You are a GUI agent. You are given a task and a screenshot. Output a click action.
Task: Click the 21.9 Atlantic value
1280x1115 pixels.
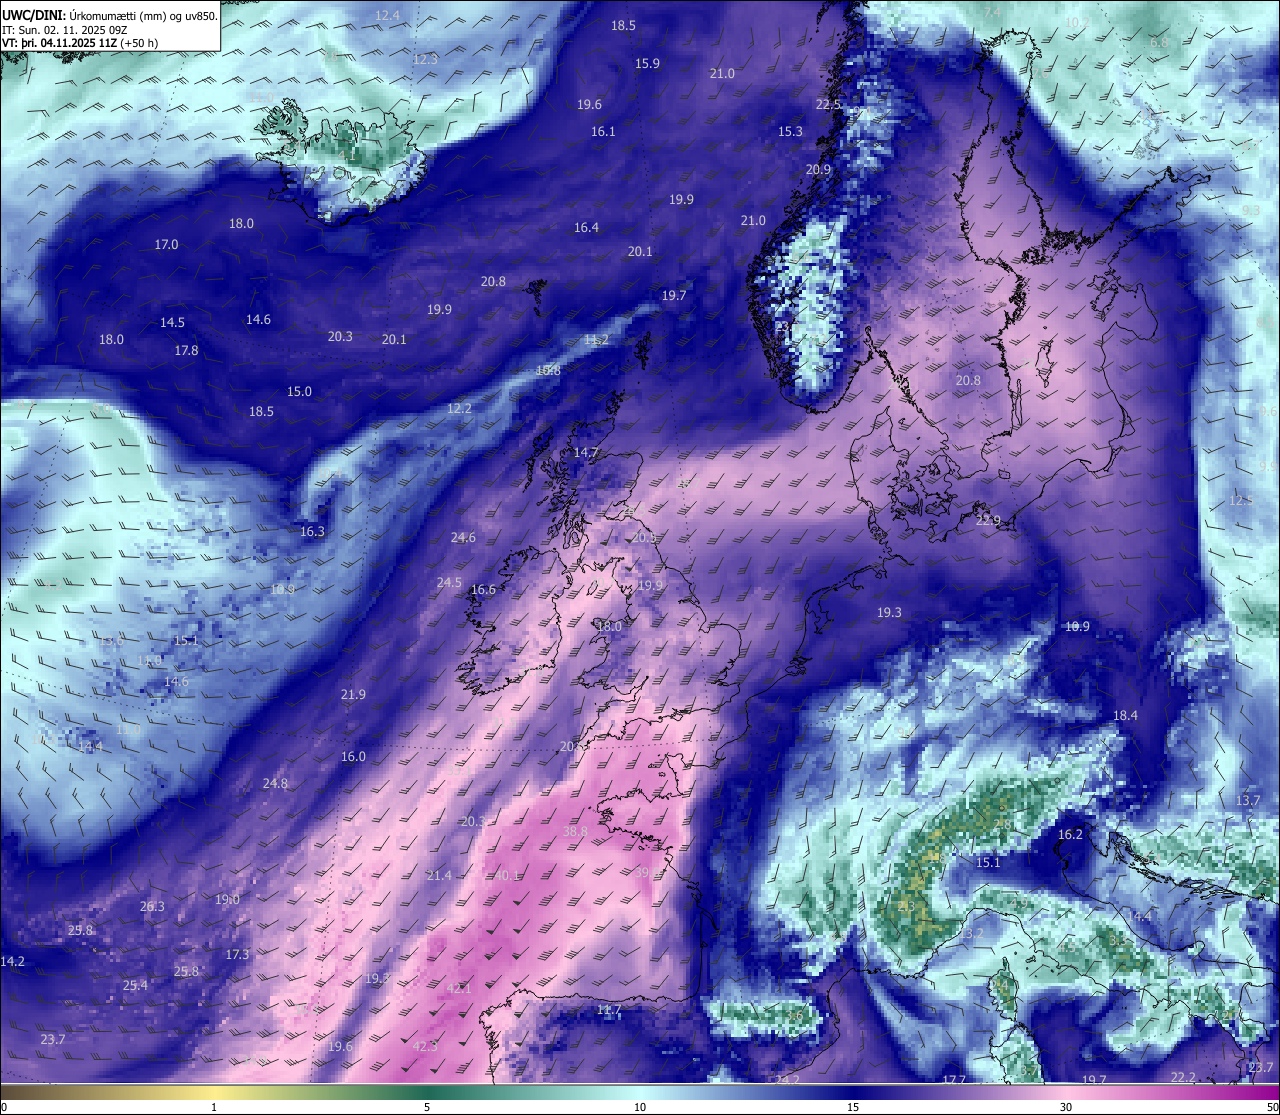[353, 694]
